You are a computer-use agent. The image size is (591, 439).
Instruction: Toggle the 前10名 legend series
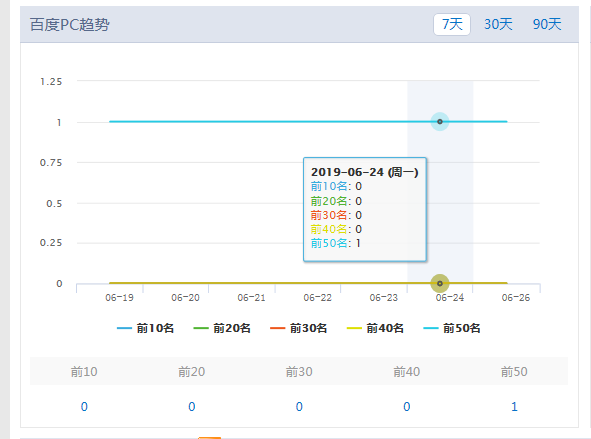(x=145, y=328)
